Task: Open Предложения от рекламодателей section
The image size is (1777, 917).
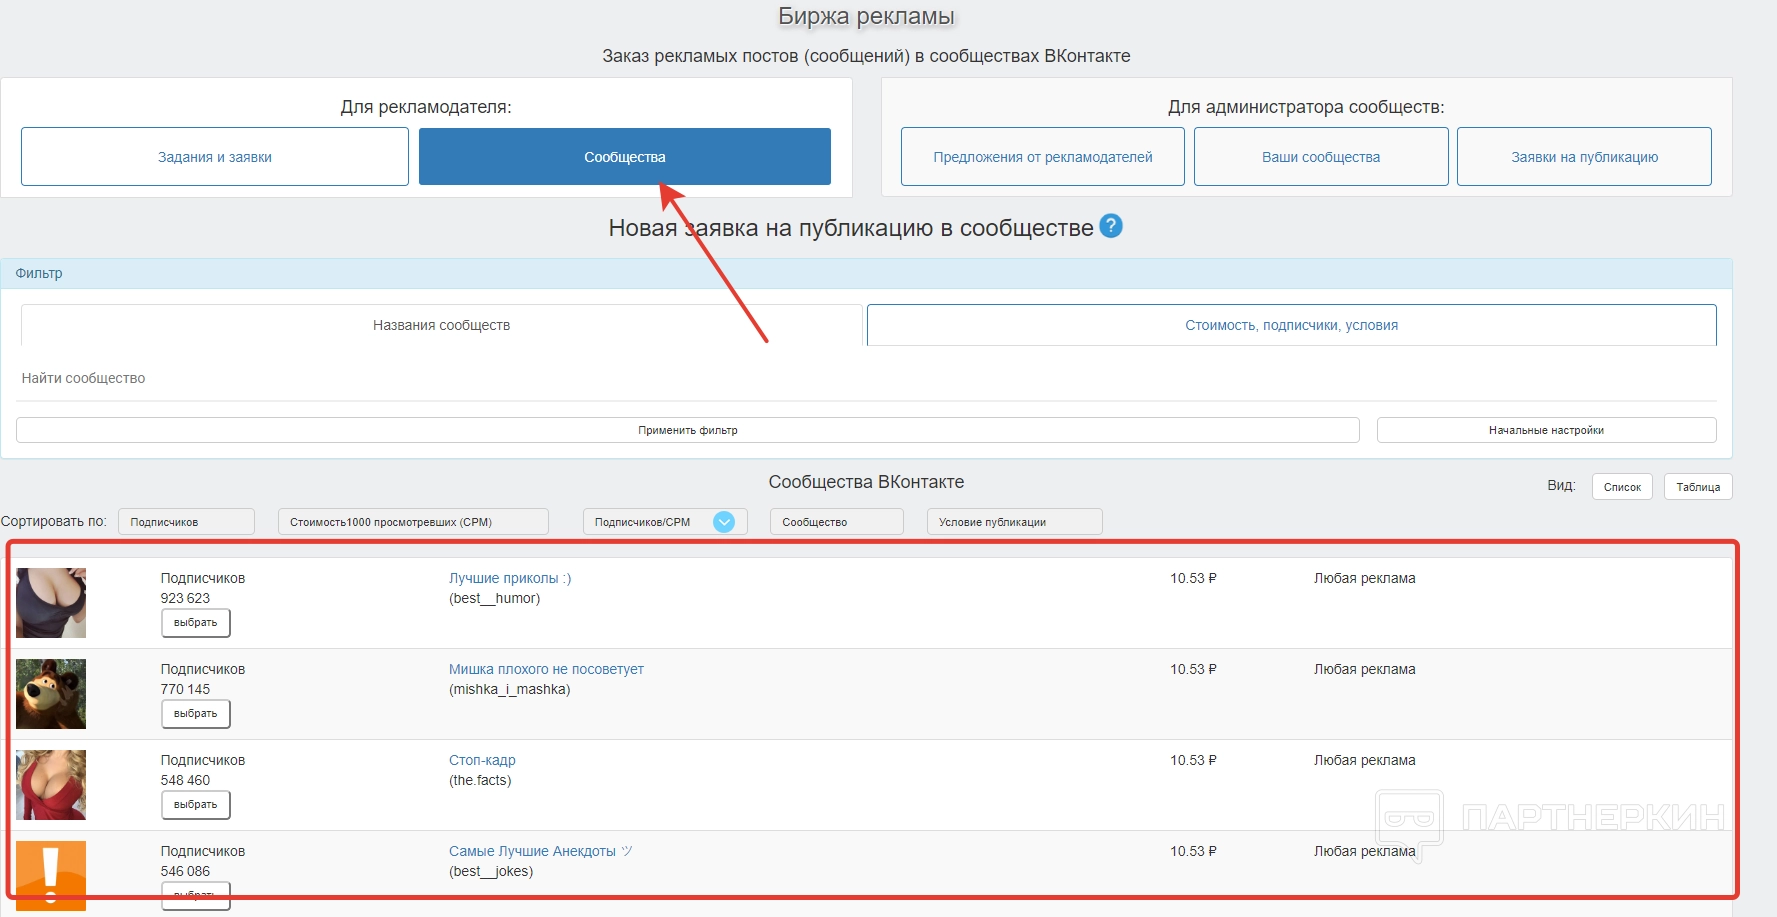Action: click(x=1042, y=157)
